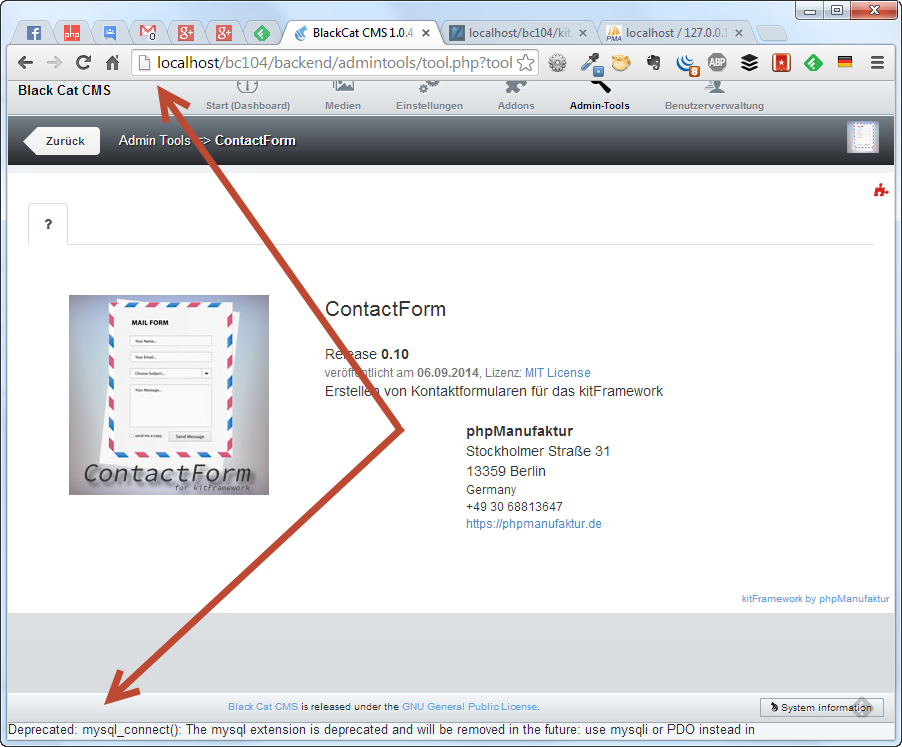Switch to the localhost/bc104/kit browser tab
The image size is (902, 747).
[510, 33]
